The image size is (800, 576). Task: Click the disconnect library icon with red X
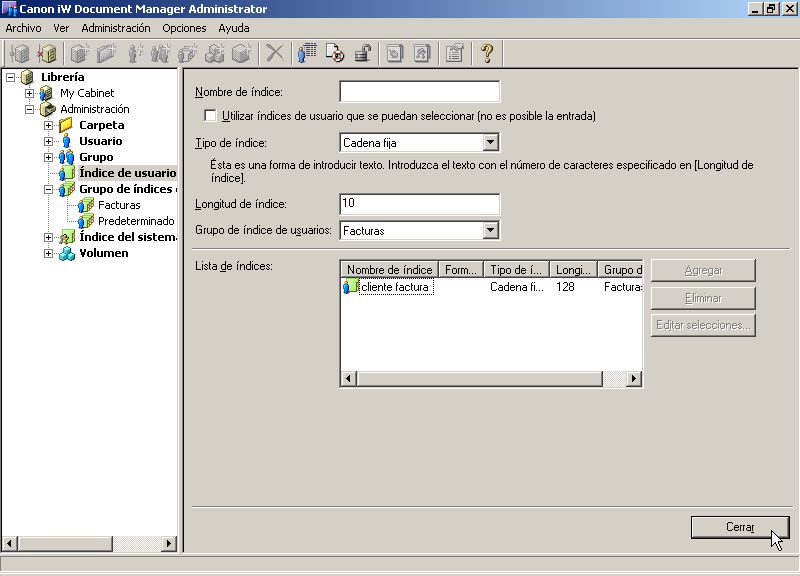(x=46, y=53)
